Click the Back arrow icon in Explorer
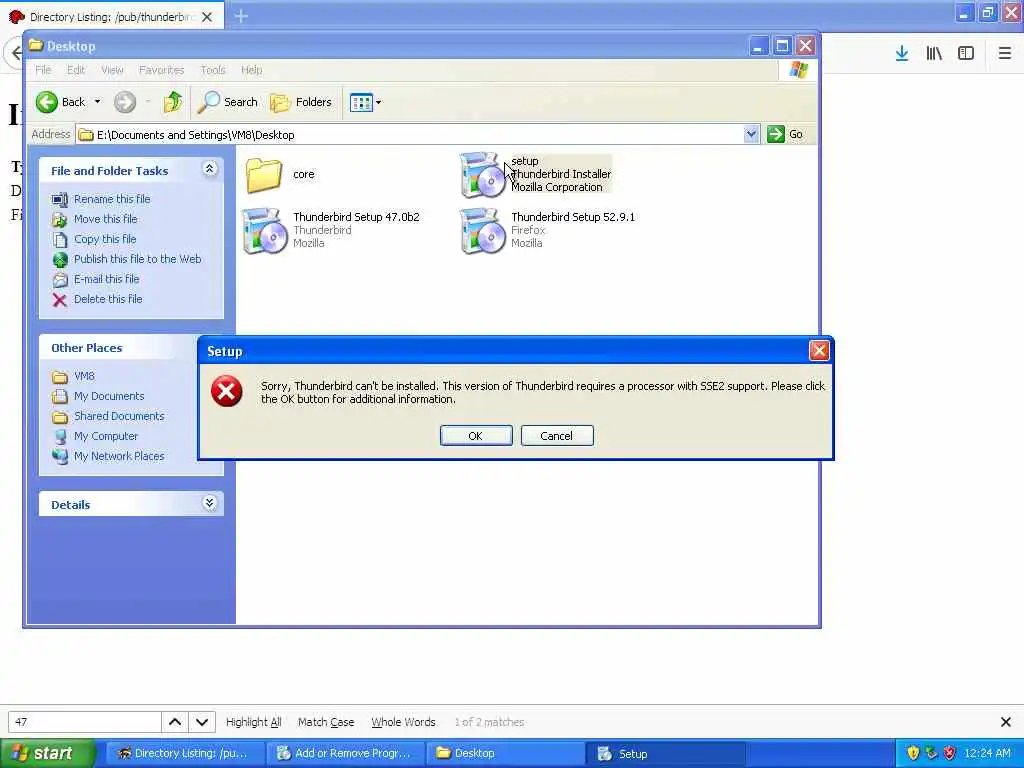The width and height of the screenshot is (1024, 768). (47, 102)
